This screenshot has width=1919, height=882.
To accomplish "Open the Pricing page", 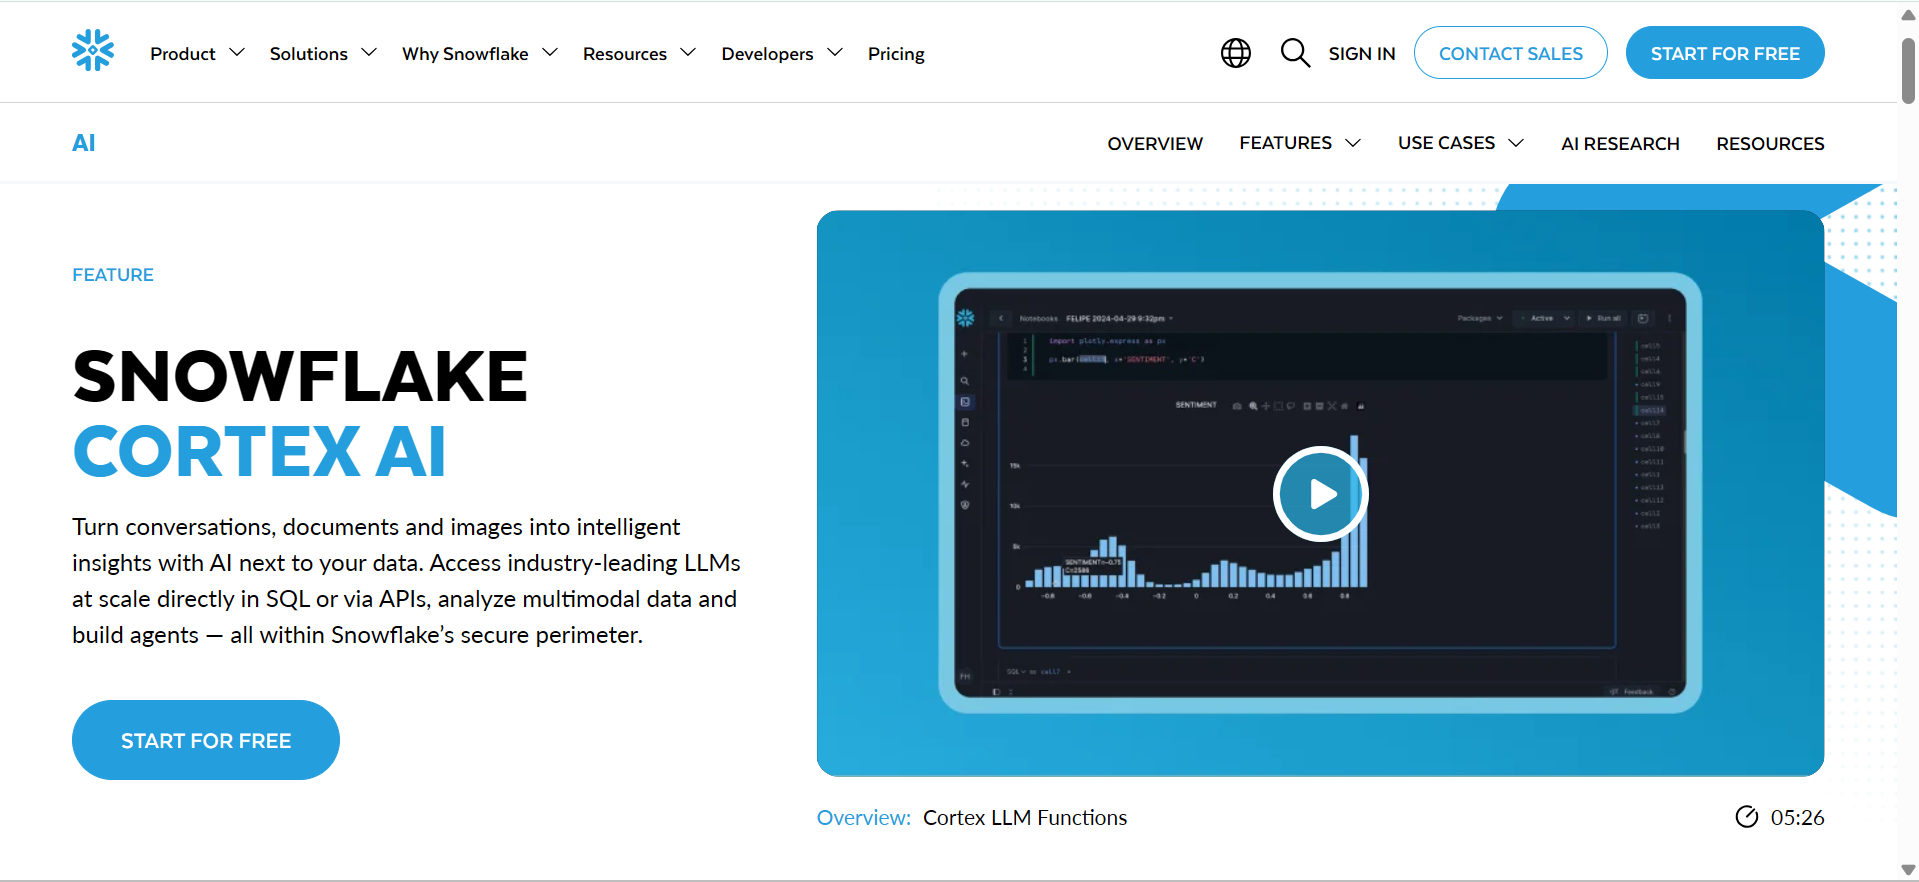I will click(x=896, y=53).
